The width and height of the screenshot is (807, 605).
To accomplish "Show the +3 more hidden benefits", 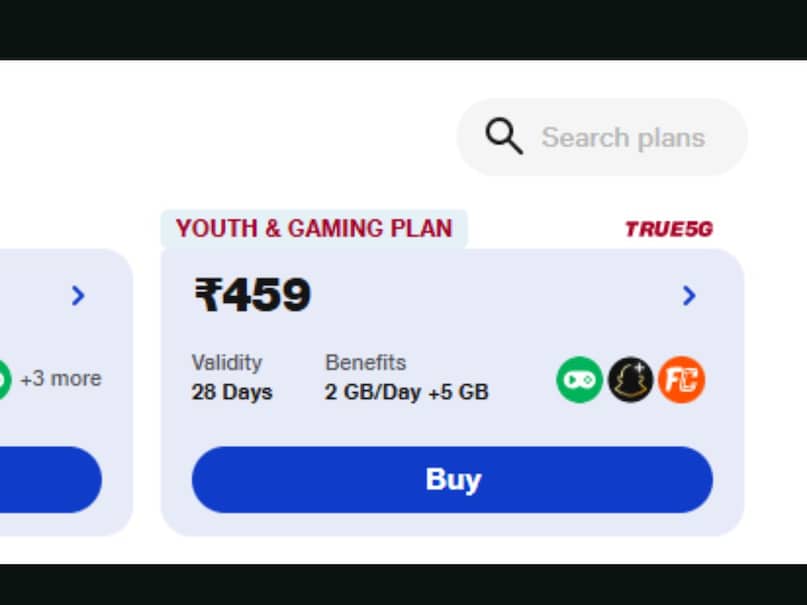I will pyautogui.click(x=60, y=378).
